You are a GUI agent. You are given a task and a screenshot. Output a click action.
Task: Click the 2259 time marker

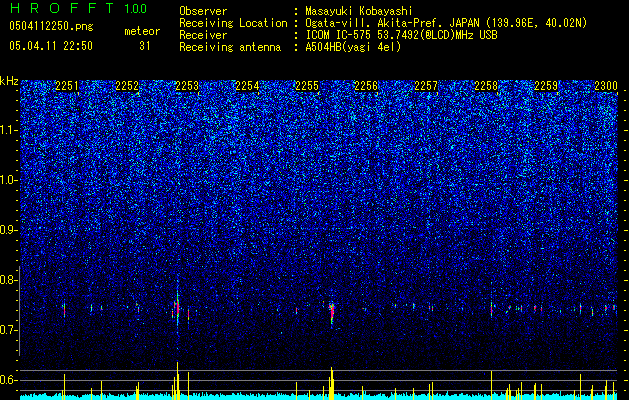tap(546, 86)
